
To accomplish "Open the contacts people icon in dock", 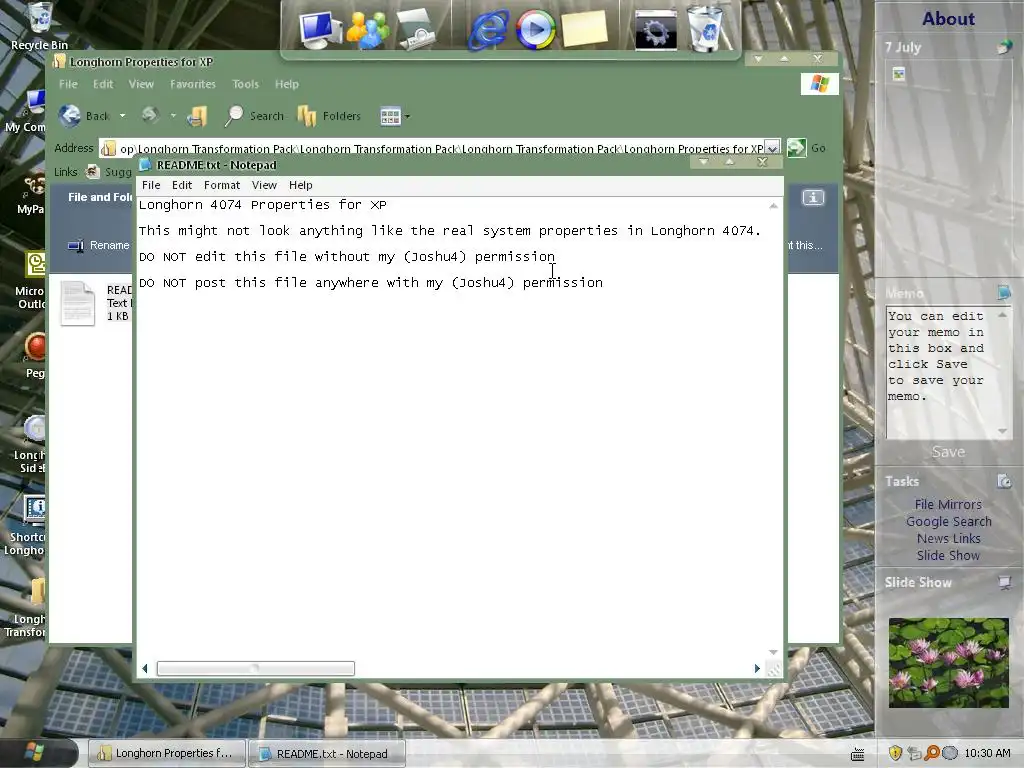I will tap(367, 29).
